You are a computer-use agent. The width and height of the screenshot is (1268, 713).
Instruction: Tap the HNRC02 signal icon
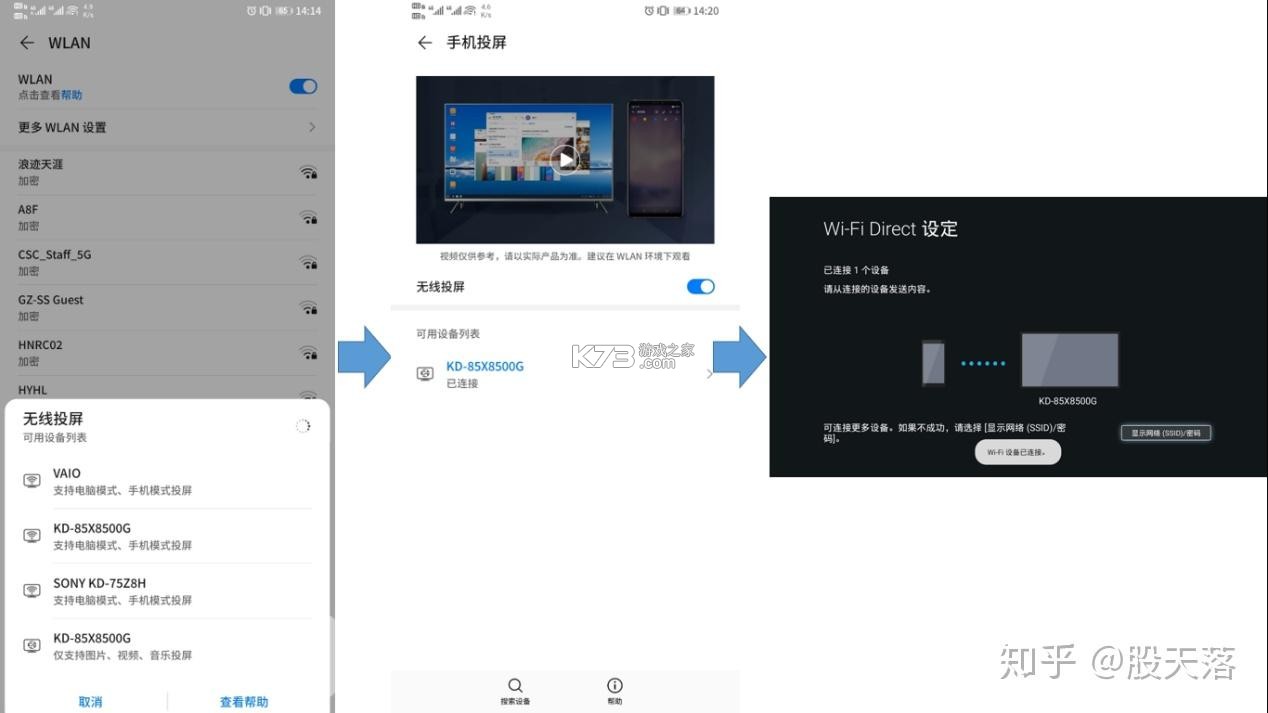click(x=309, y=353)
